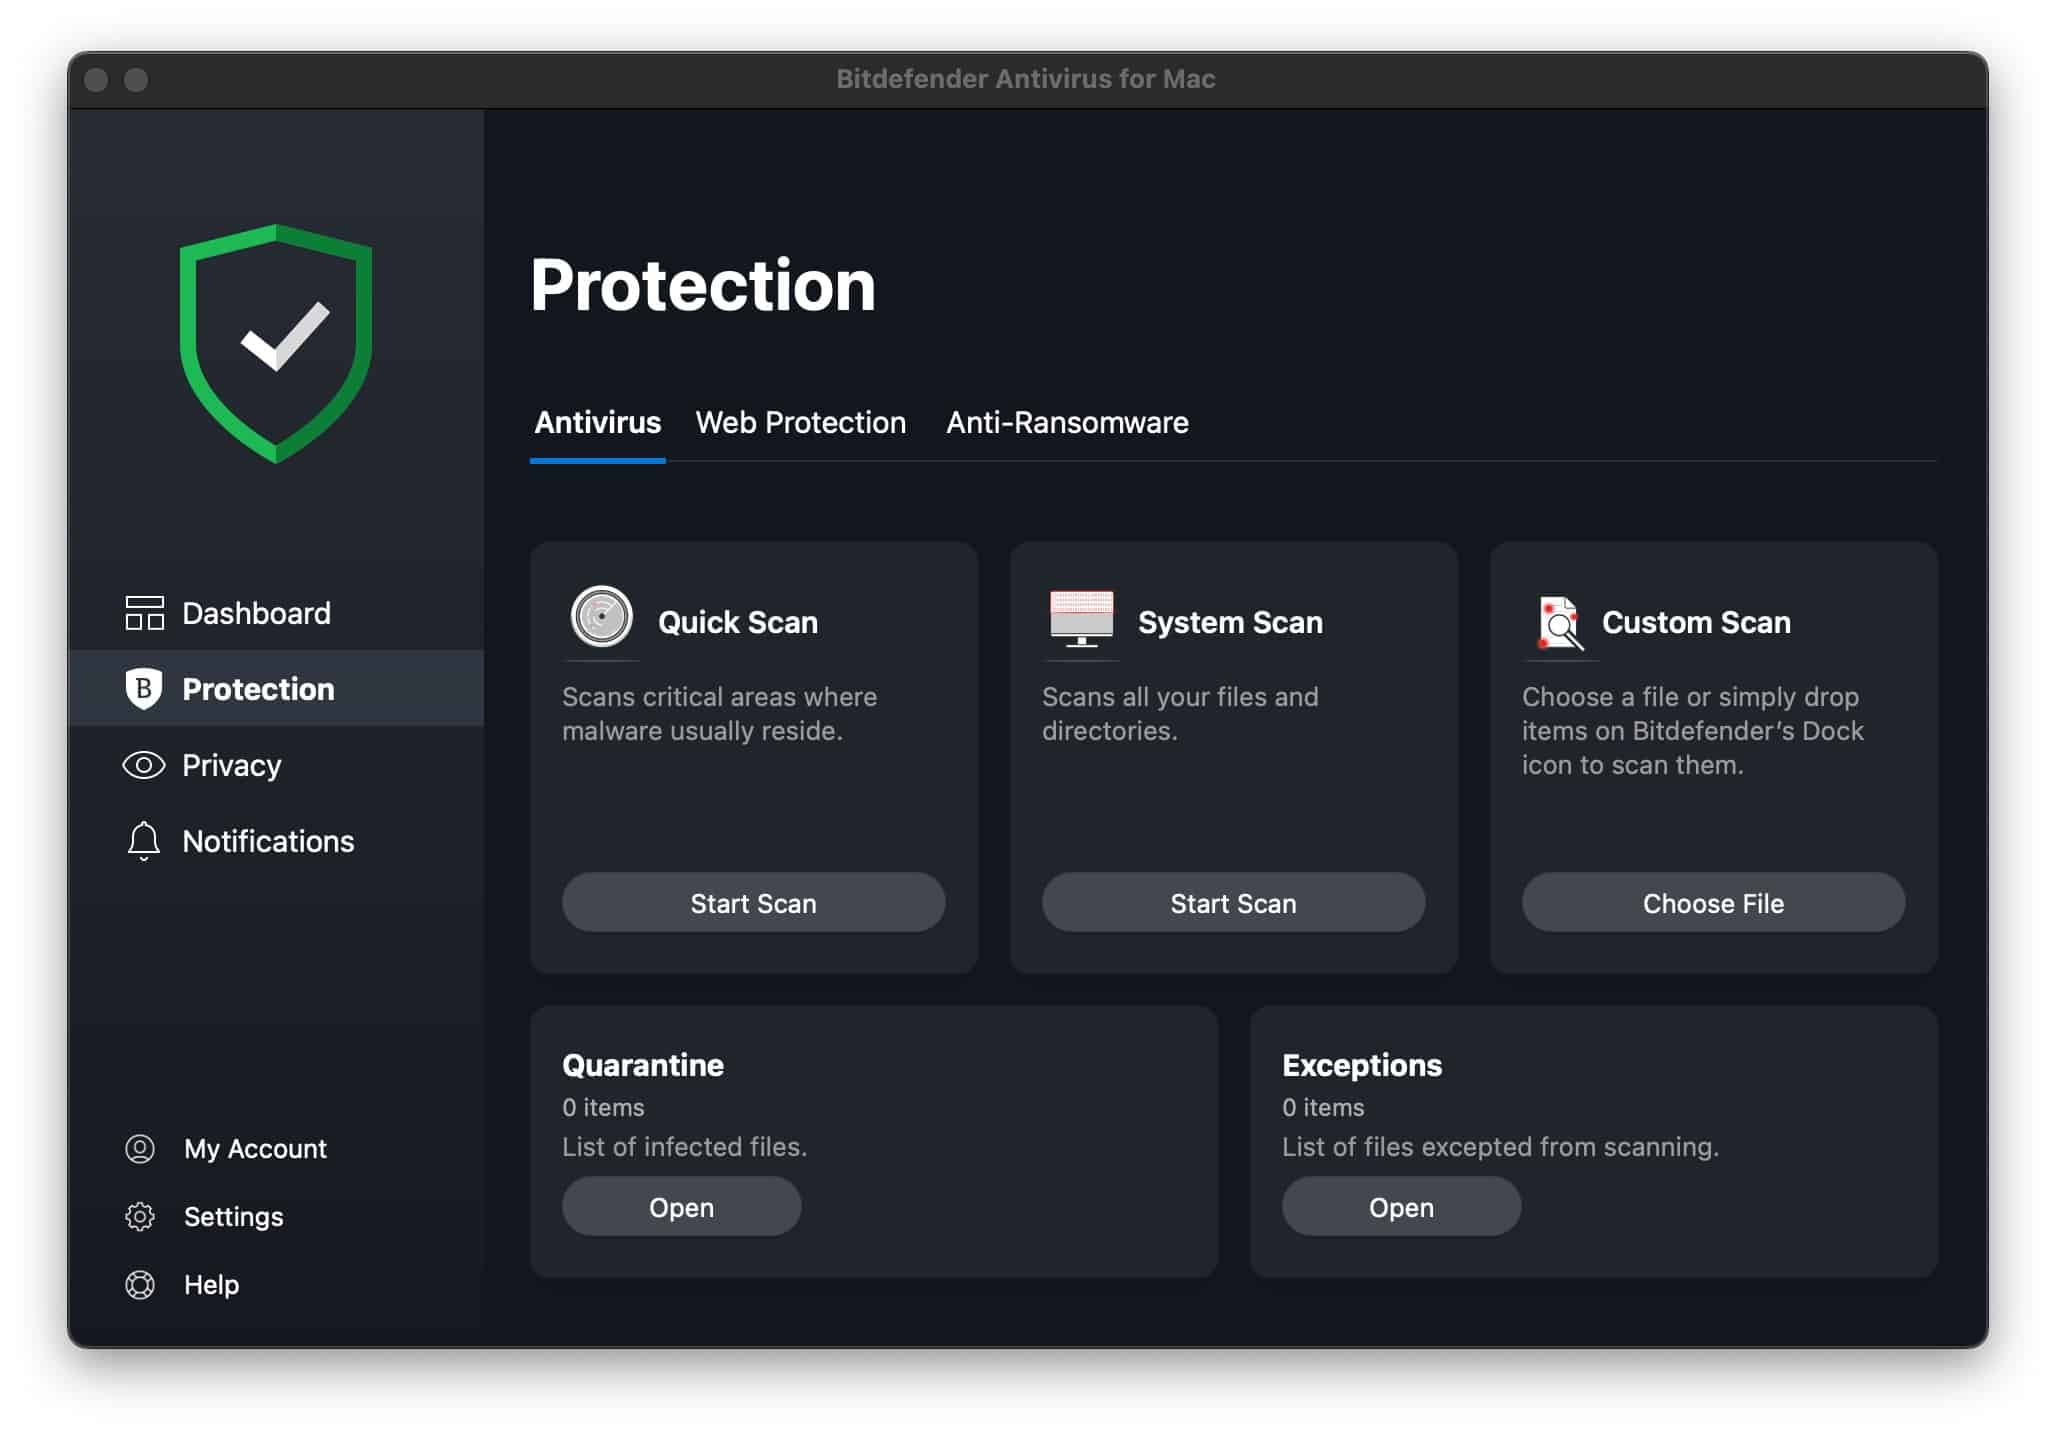
Task: Click 'List of files excepted from scanning.'
Action: click(1500, 1147)
